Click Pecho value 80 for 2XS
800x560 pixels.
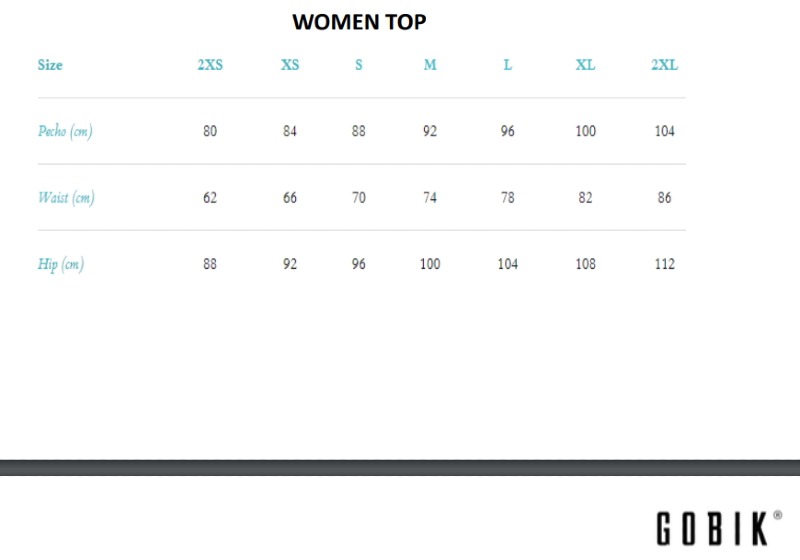click(x=210, y=131)
